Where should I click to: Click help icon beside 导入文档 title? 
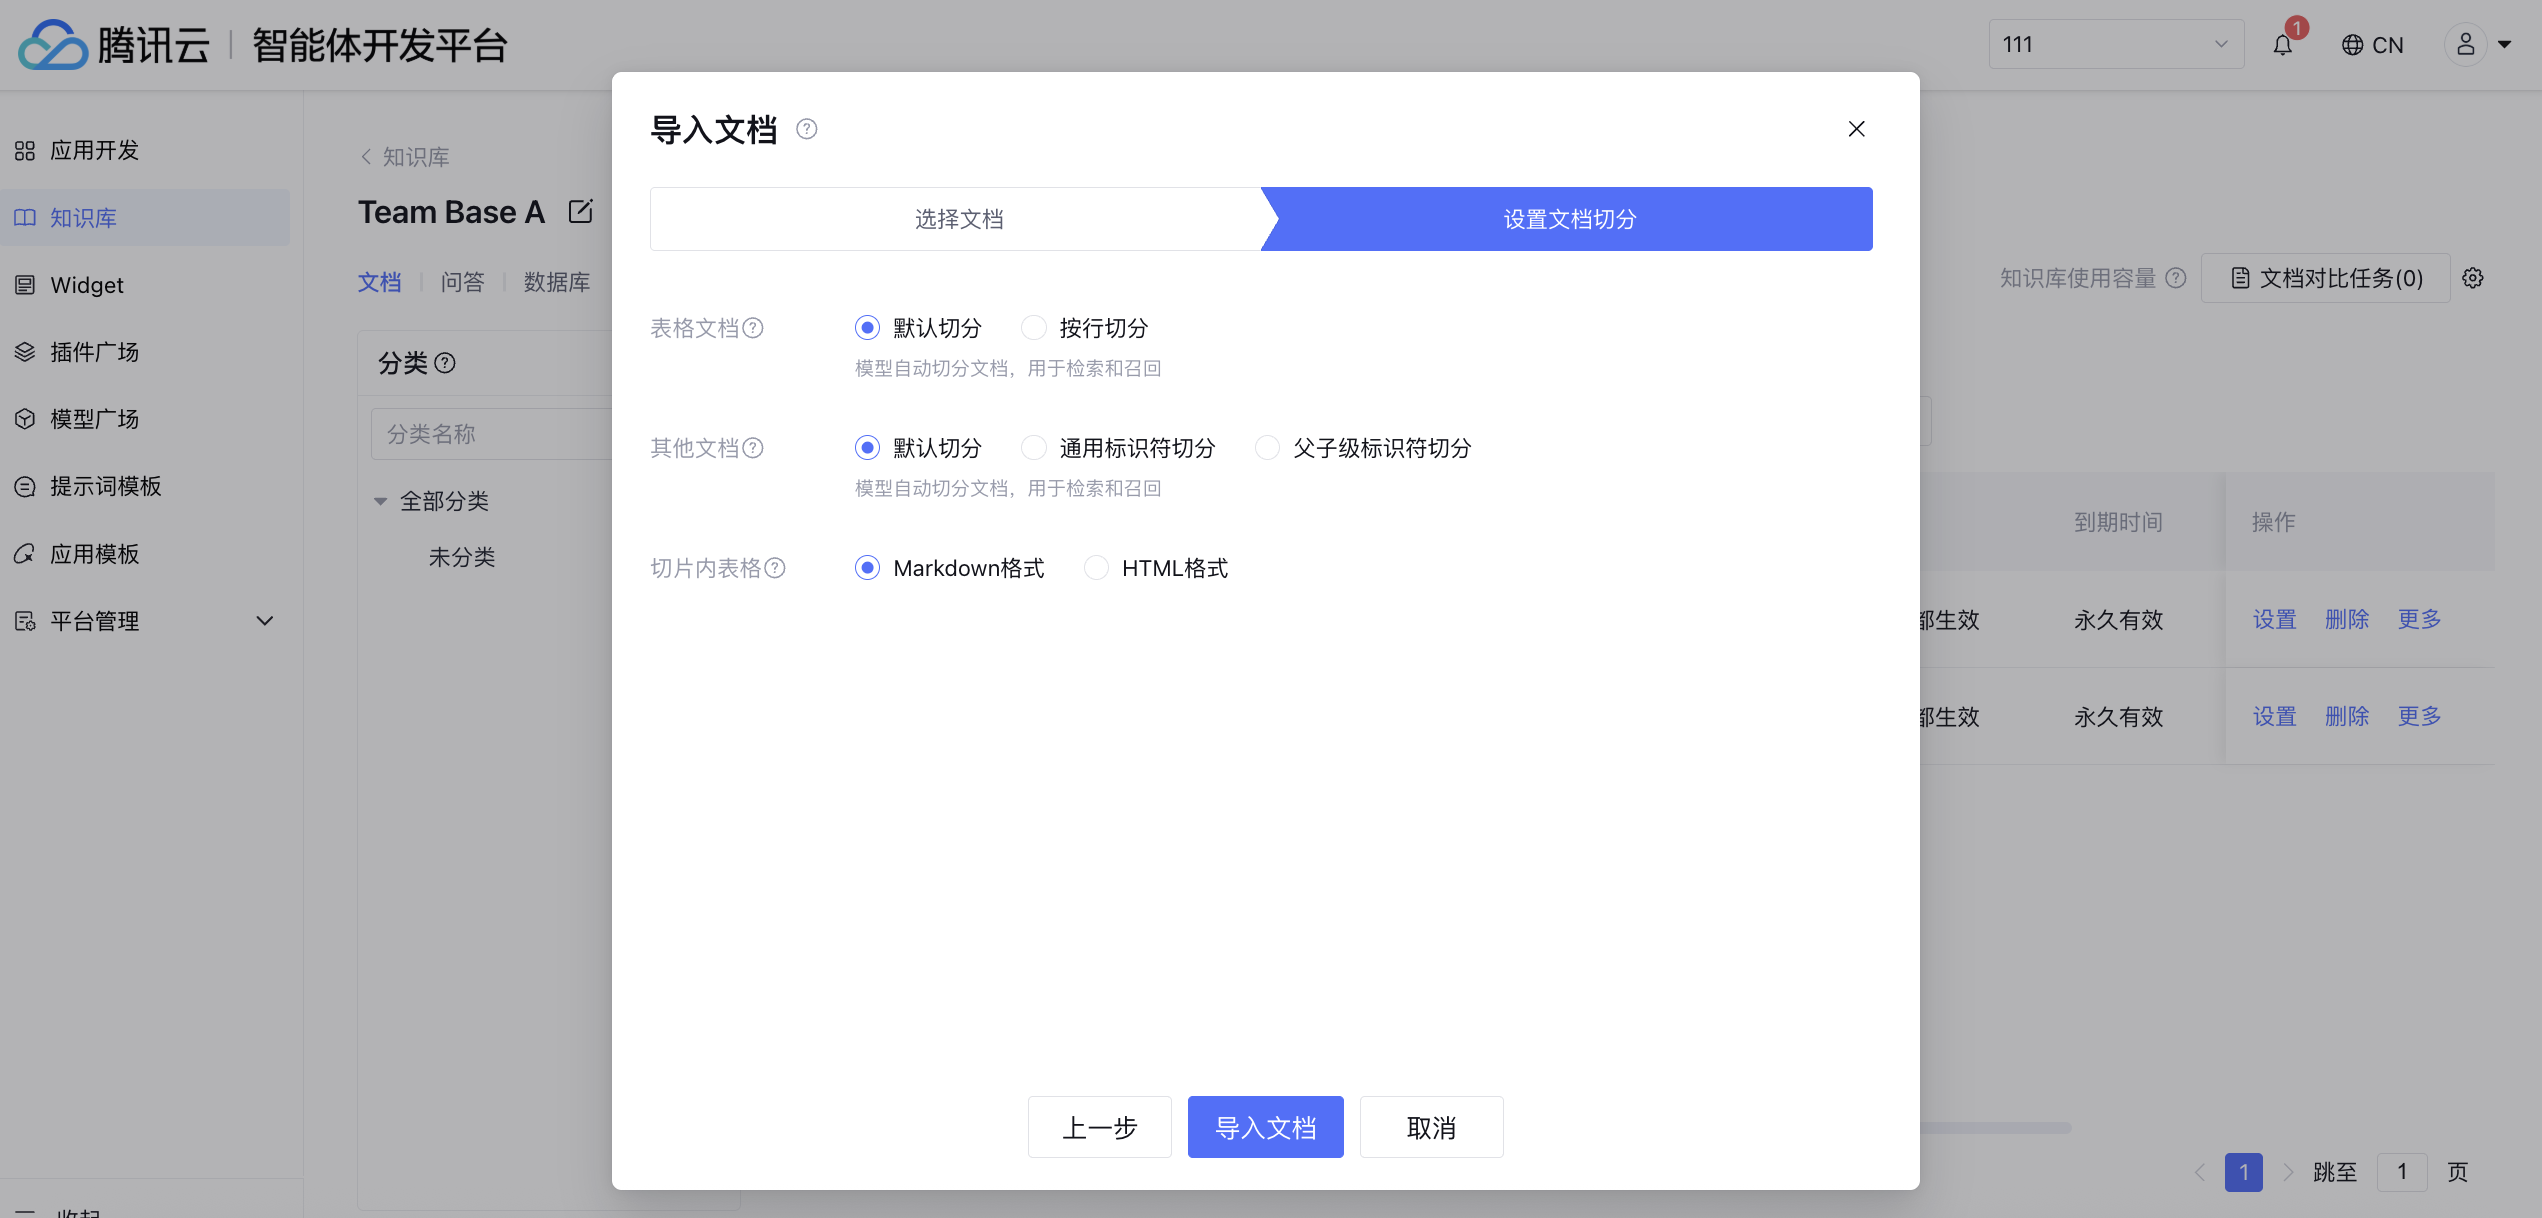point(806,129)
